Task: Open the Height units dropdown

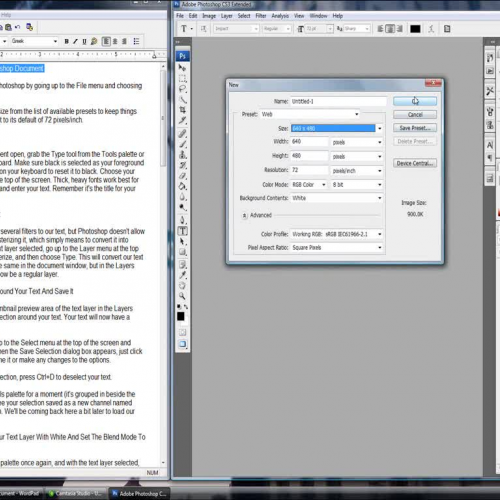Action: coord(357,156)
